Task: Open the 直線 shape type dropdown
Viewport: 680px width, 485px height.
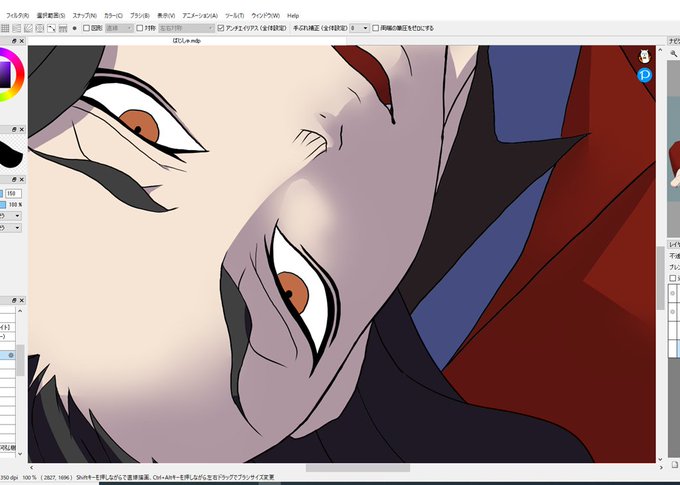Action: point(119,28)
